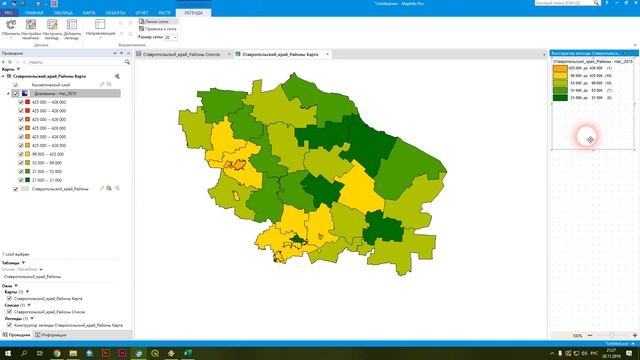Toggle Линии сетки grid lines button
Image resolution: width=640 pixels, height=360 pixels.
[158, 21]
